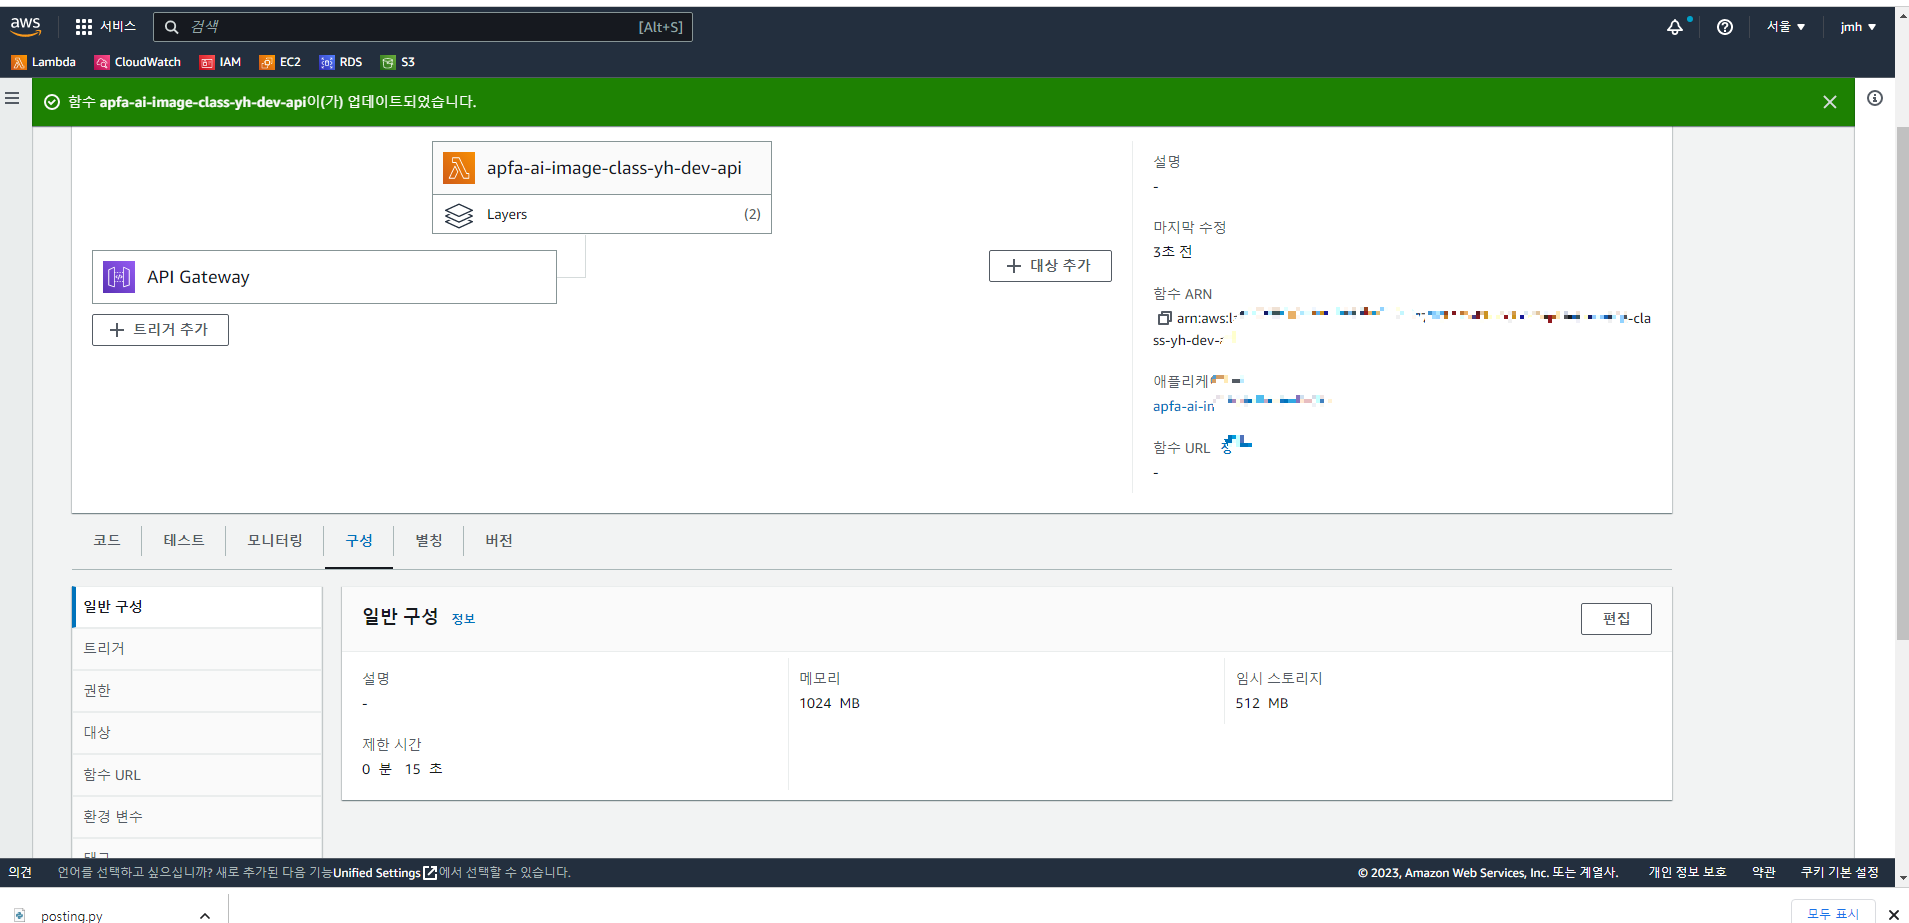Open the hamburger side navigation
1909x923 pixels.
pos(12,98)
